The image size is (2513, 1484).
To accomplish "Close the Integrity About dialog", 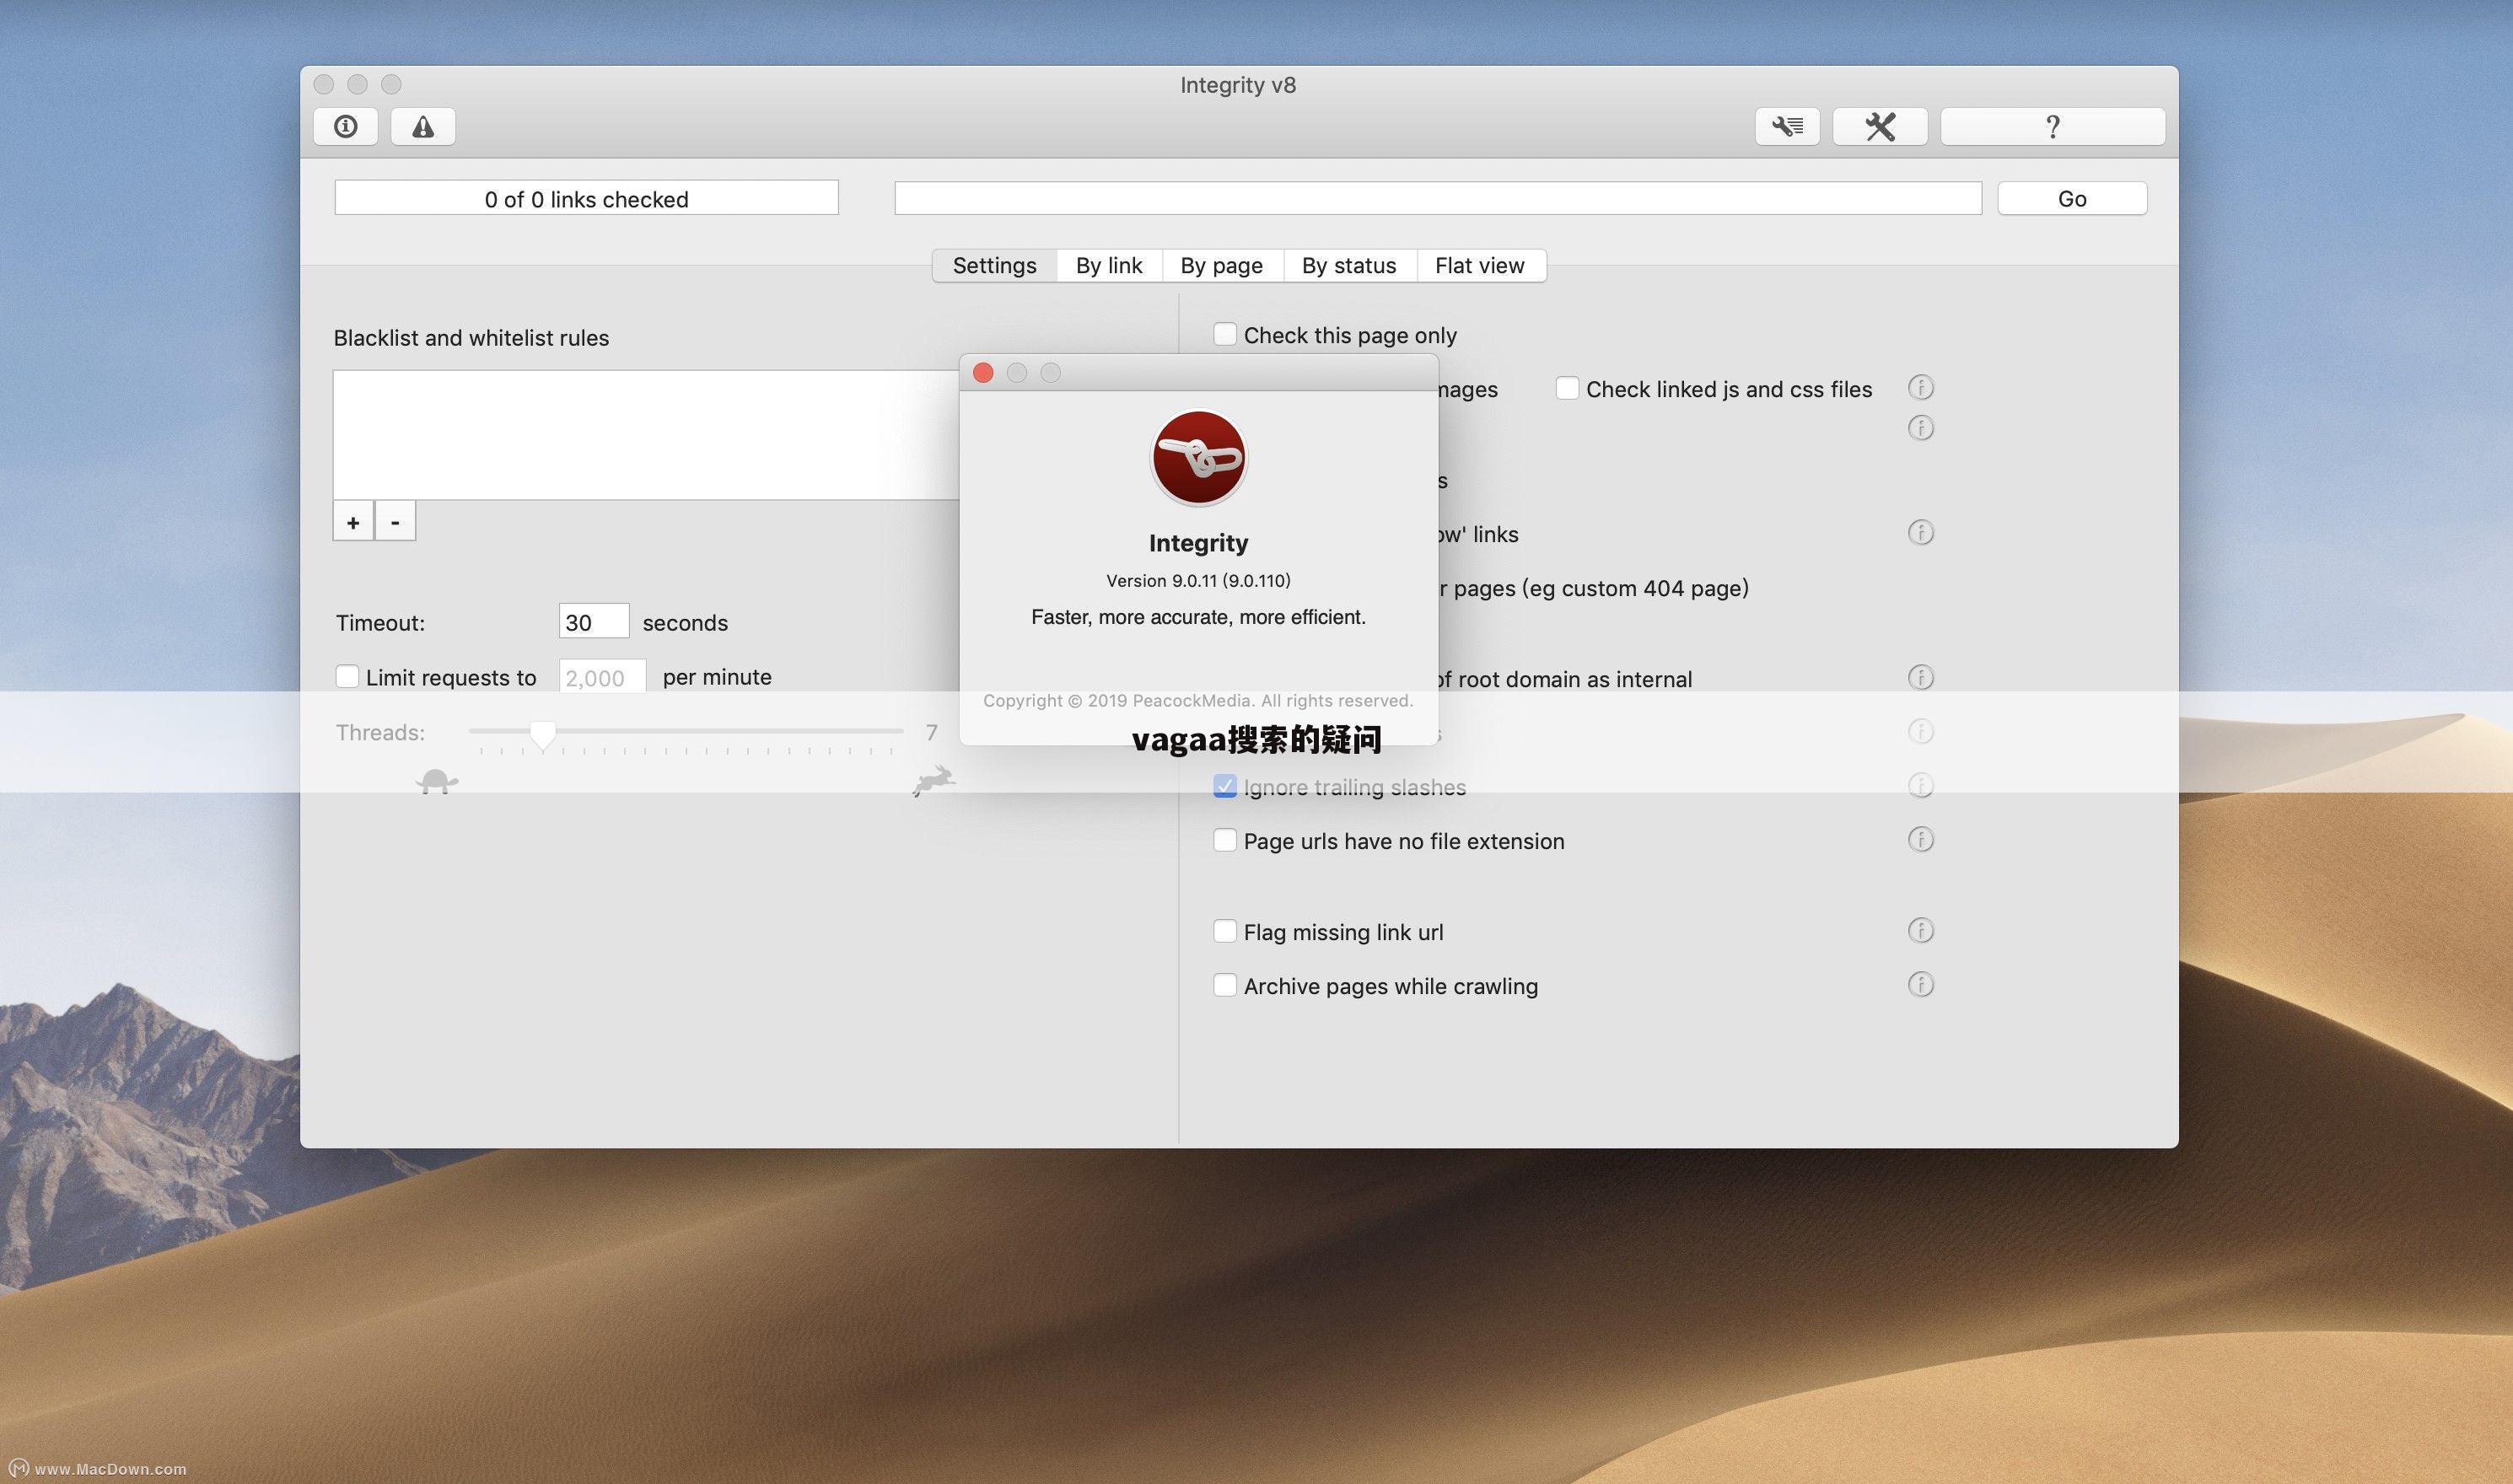I will [x=983, y=373].
